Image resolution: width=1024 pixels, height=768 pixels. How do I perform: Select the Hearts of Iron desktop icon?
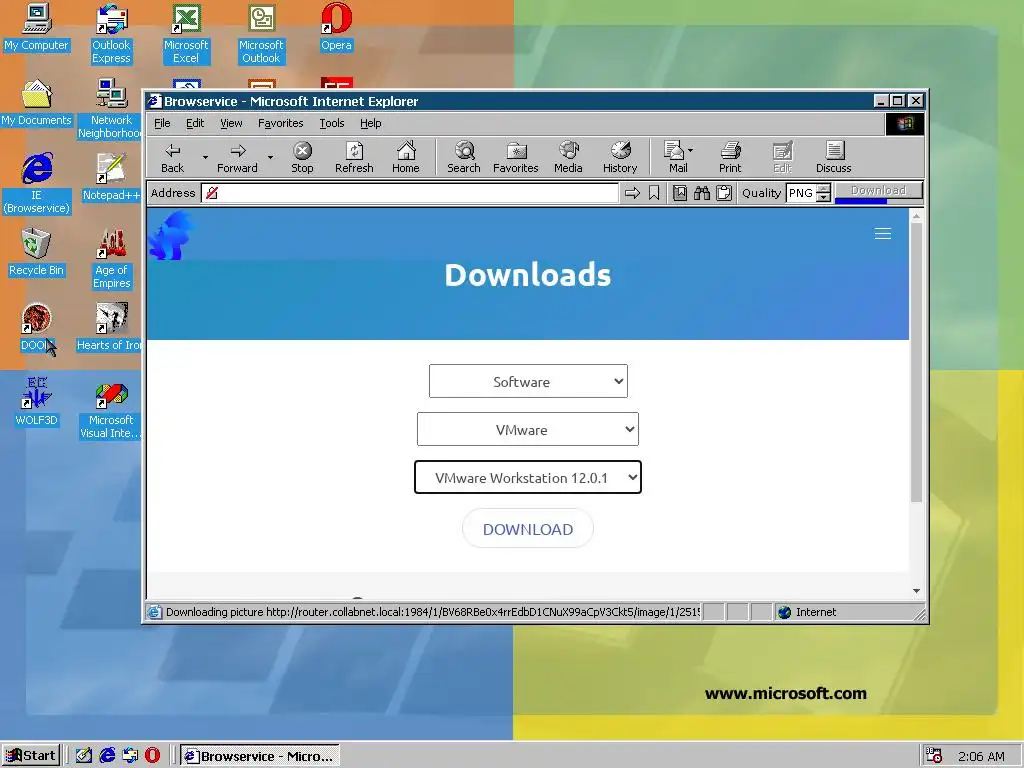pos(109,327)
